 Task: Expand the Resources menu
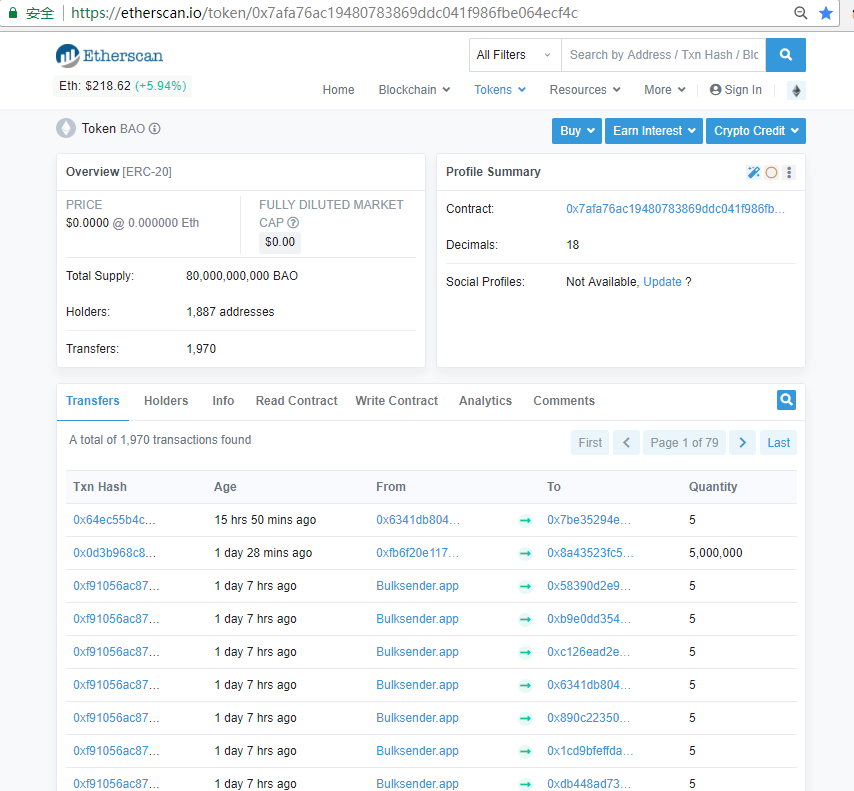tap(585, 90)
